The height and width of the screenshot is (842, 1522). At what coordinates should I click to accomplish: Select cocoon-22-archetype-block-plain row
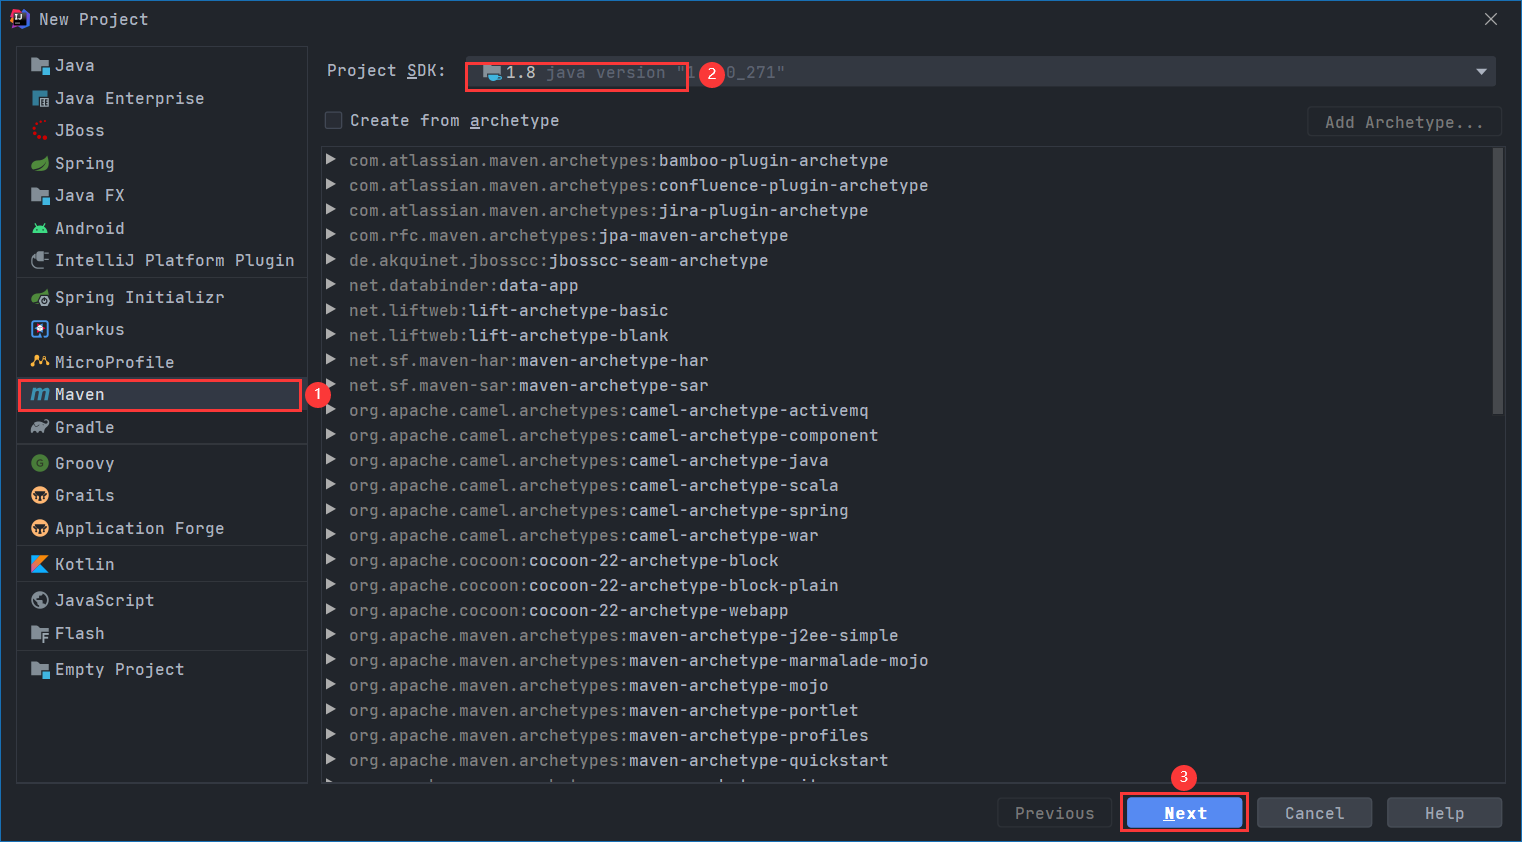tap(908, 586)
